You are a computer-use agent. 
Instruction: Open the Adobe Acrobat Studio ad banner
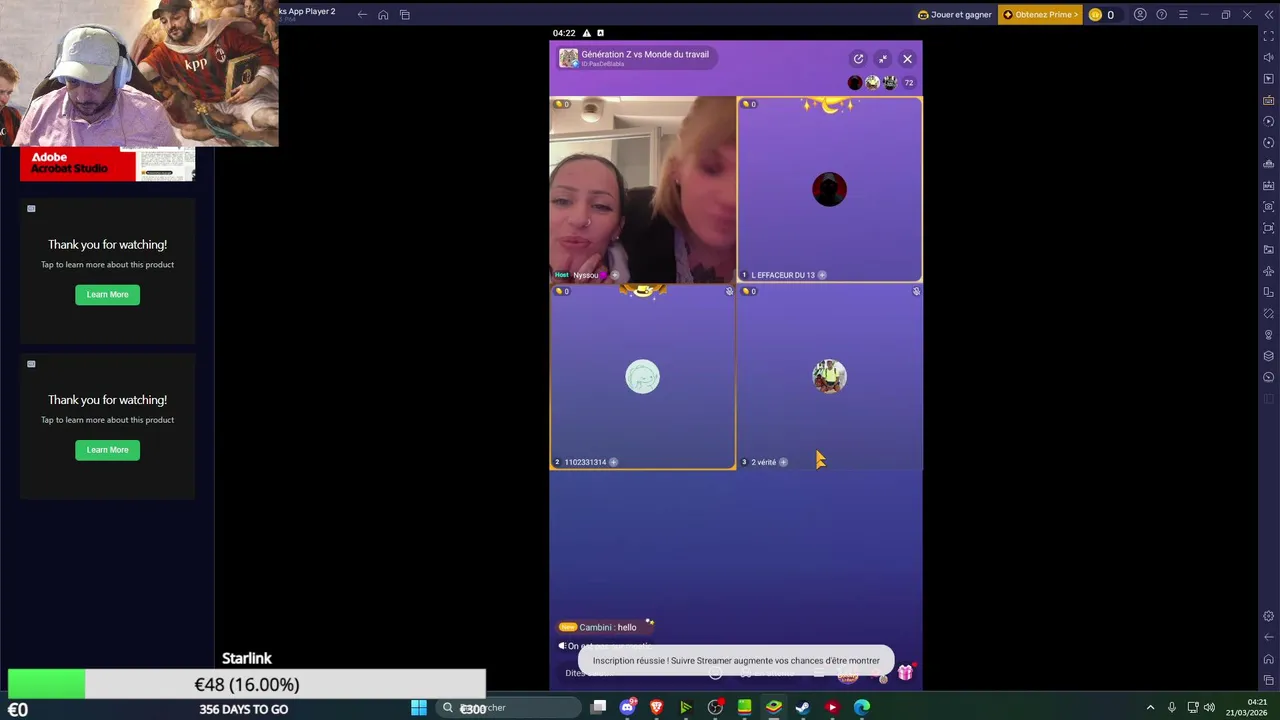tap(107, 164)
